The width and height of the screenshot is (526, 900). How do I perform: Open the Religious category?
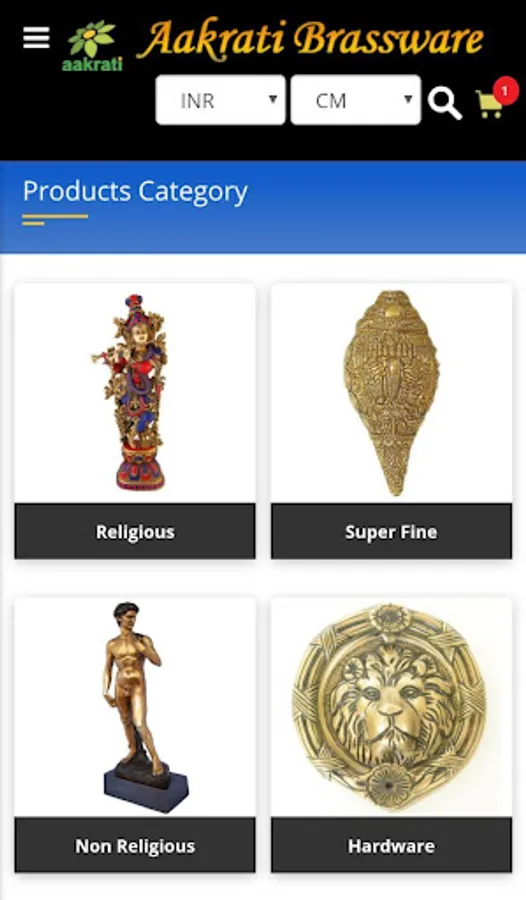135,532
